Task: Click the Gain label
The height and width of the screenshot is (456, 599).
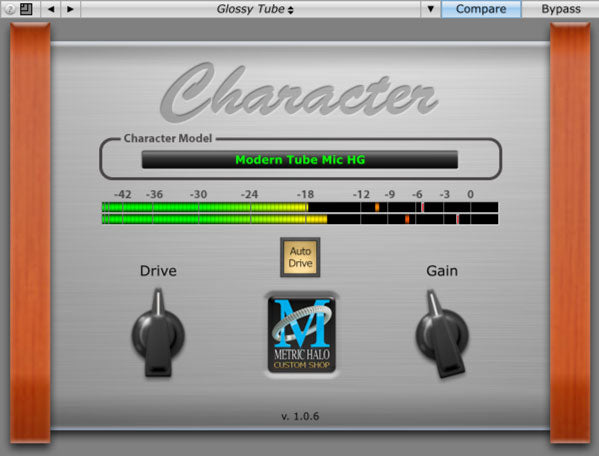Action: point(442,271)
